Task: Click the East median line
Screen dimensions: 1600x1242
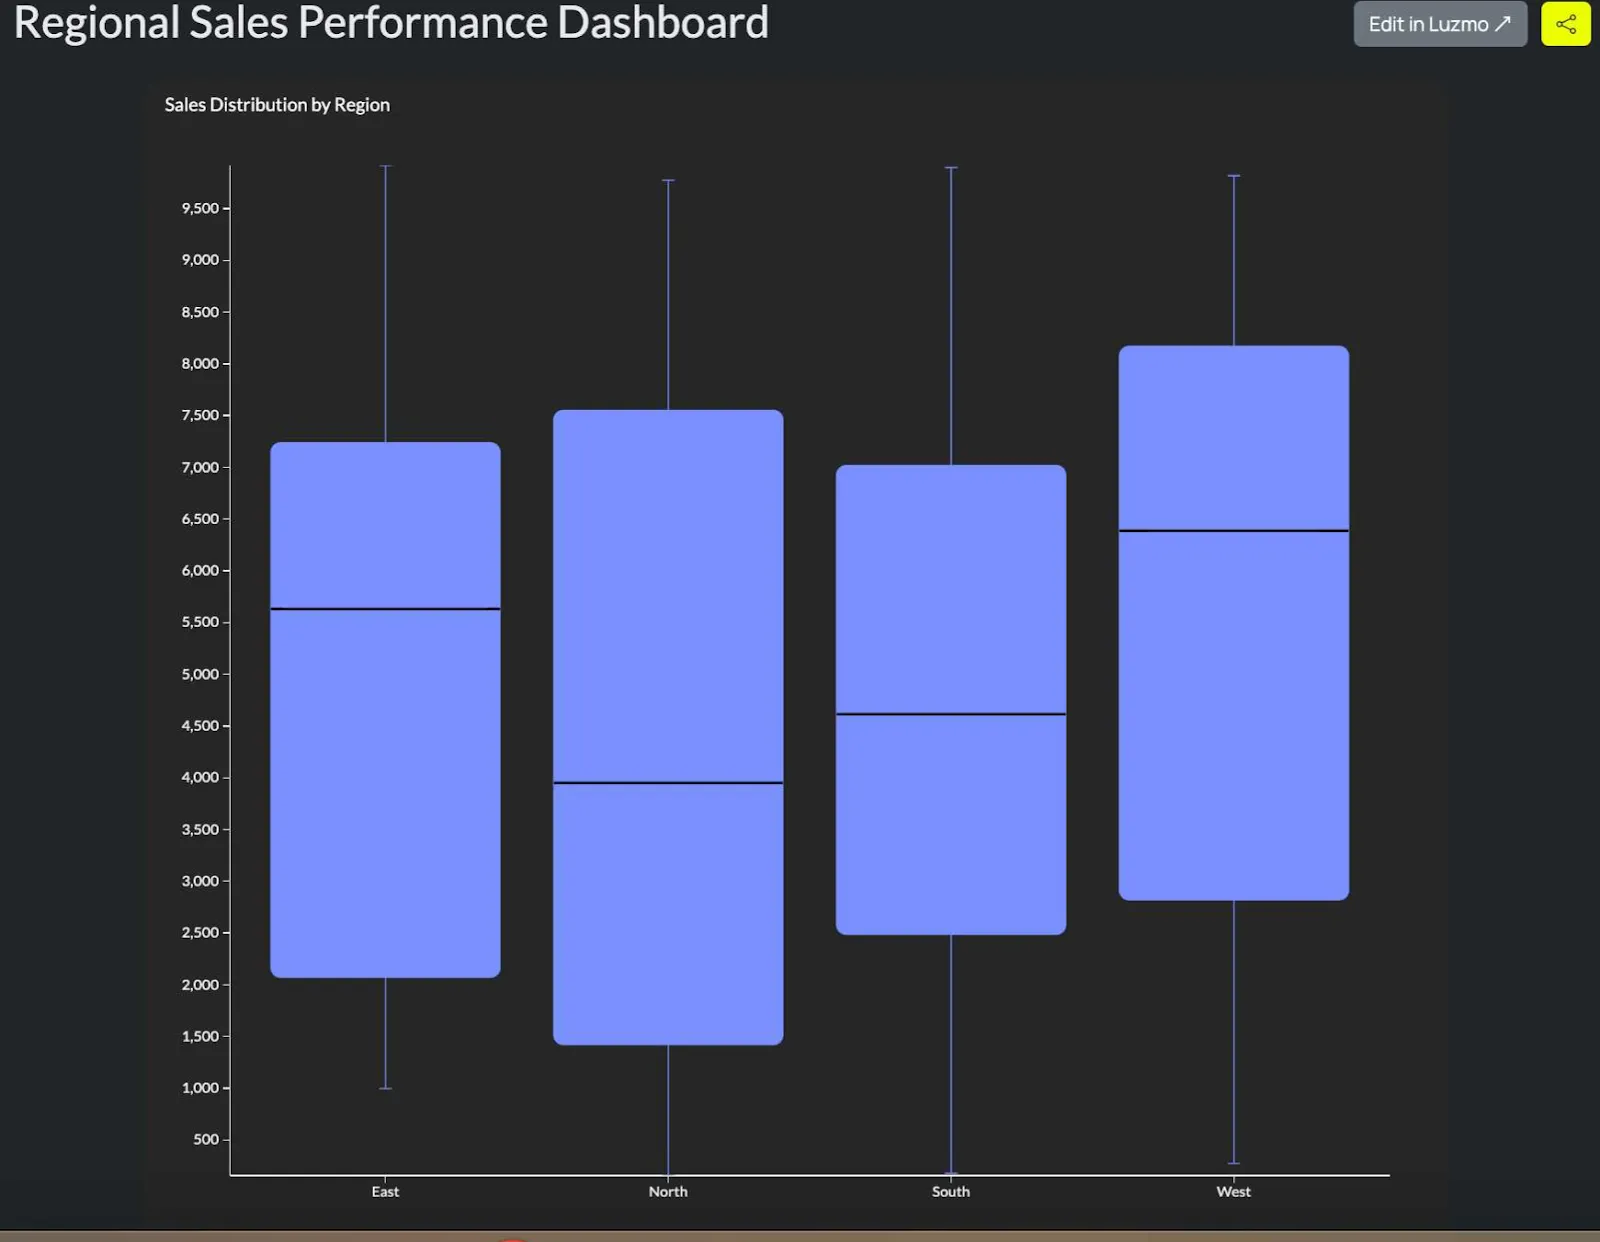Action: (x=385, y=608)
